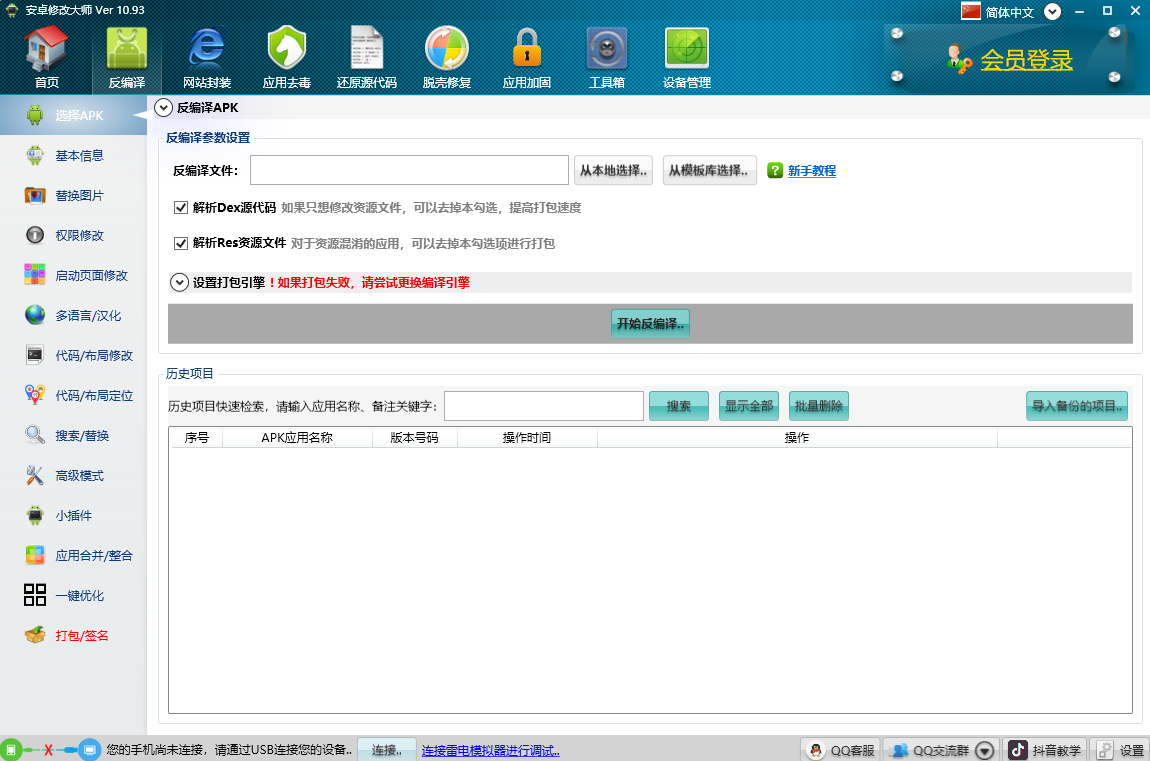This screenshot has width=1150, height=761.
Task: Open 抖音教学 in the status bar
Action: [x=1045, y=750]
